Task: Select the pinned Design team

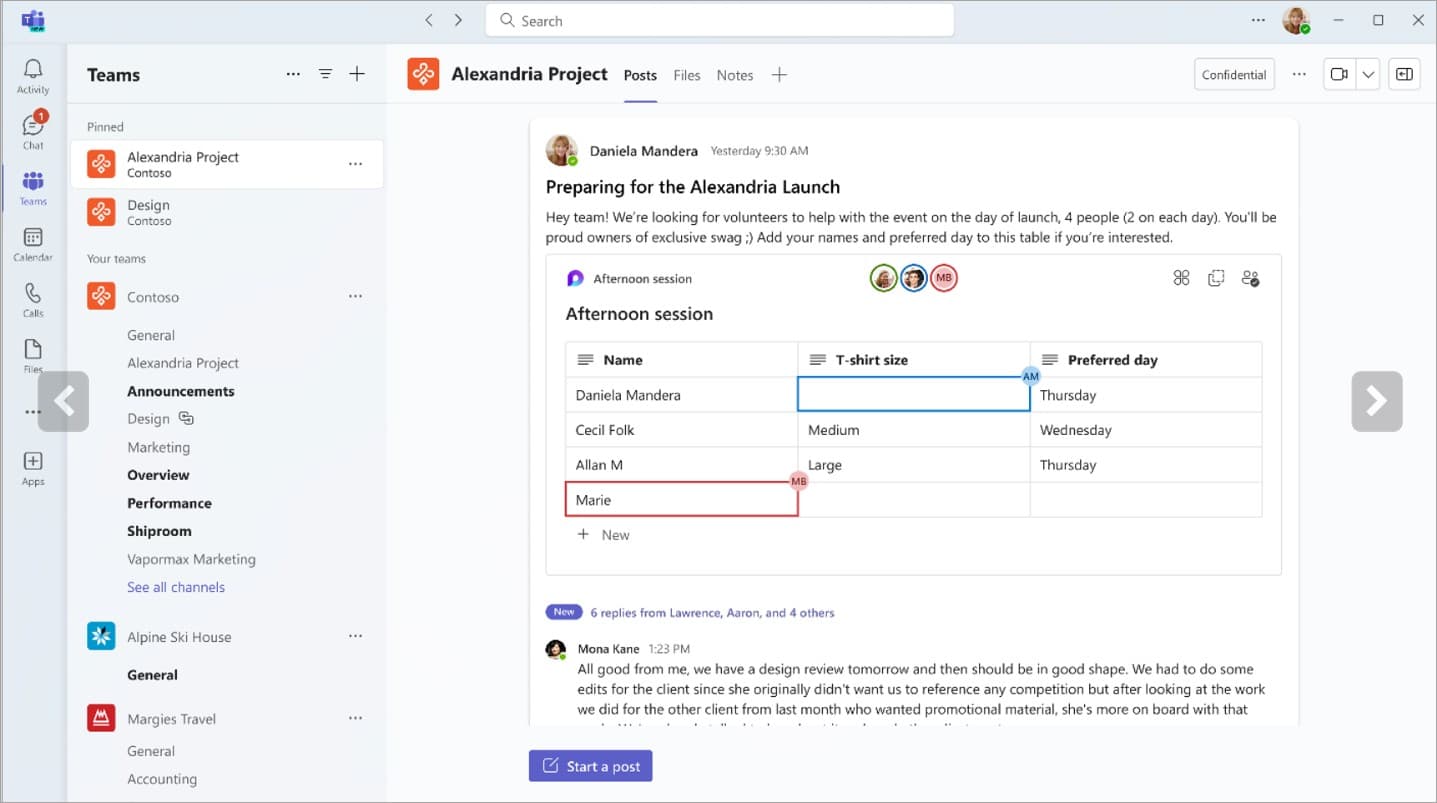Action: (227, 212)
